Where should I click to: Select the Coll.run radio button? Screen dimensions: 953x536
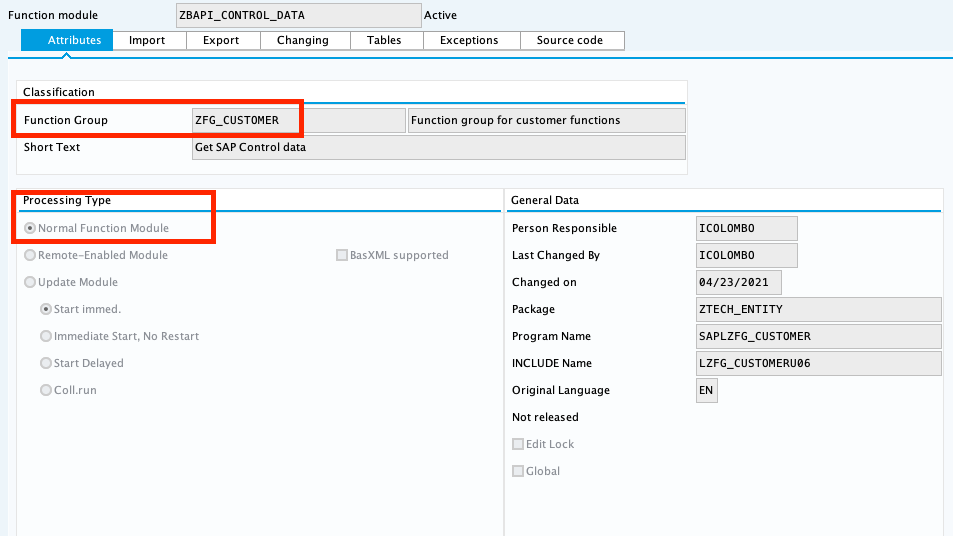click(x=46, y=390)
